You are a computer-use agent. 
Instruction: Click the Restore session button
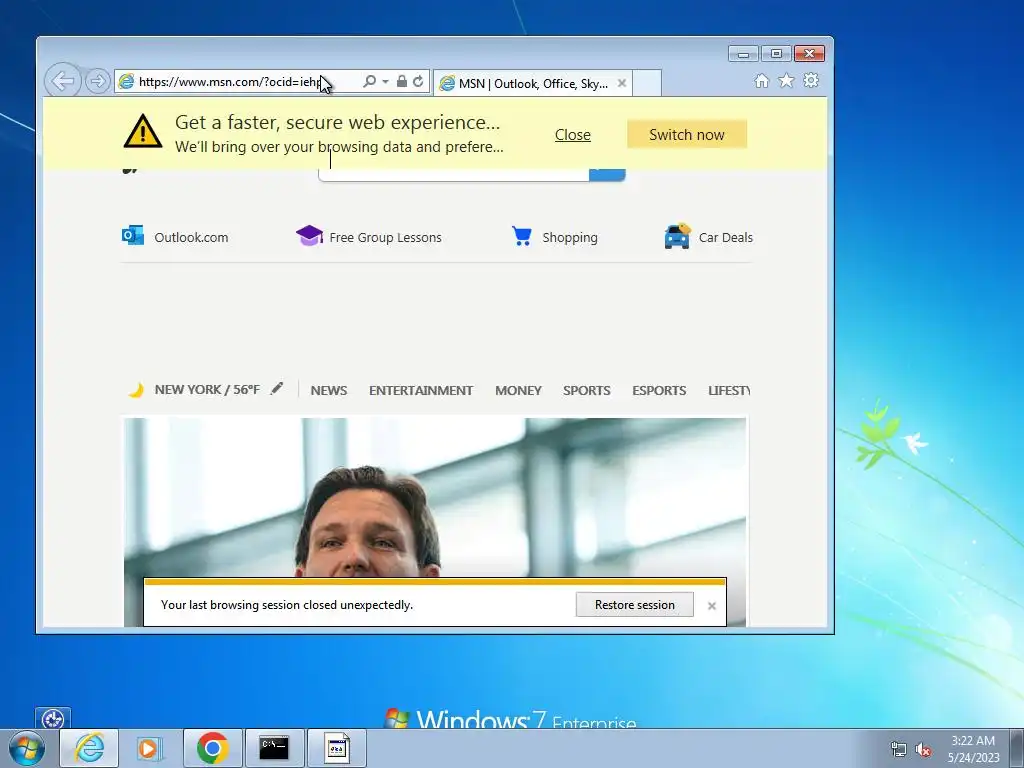(634, 605)
